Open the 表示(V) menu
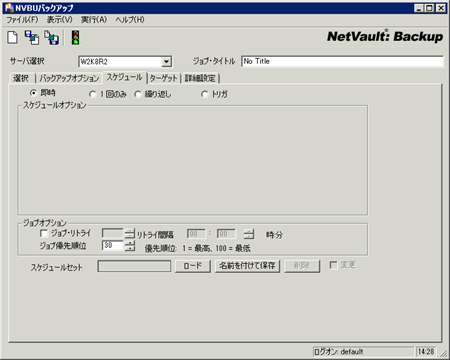This screenshot has width=450, height=360. [60, 20]
